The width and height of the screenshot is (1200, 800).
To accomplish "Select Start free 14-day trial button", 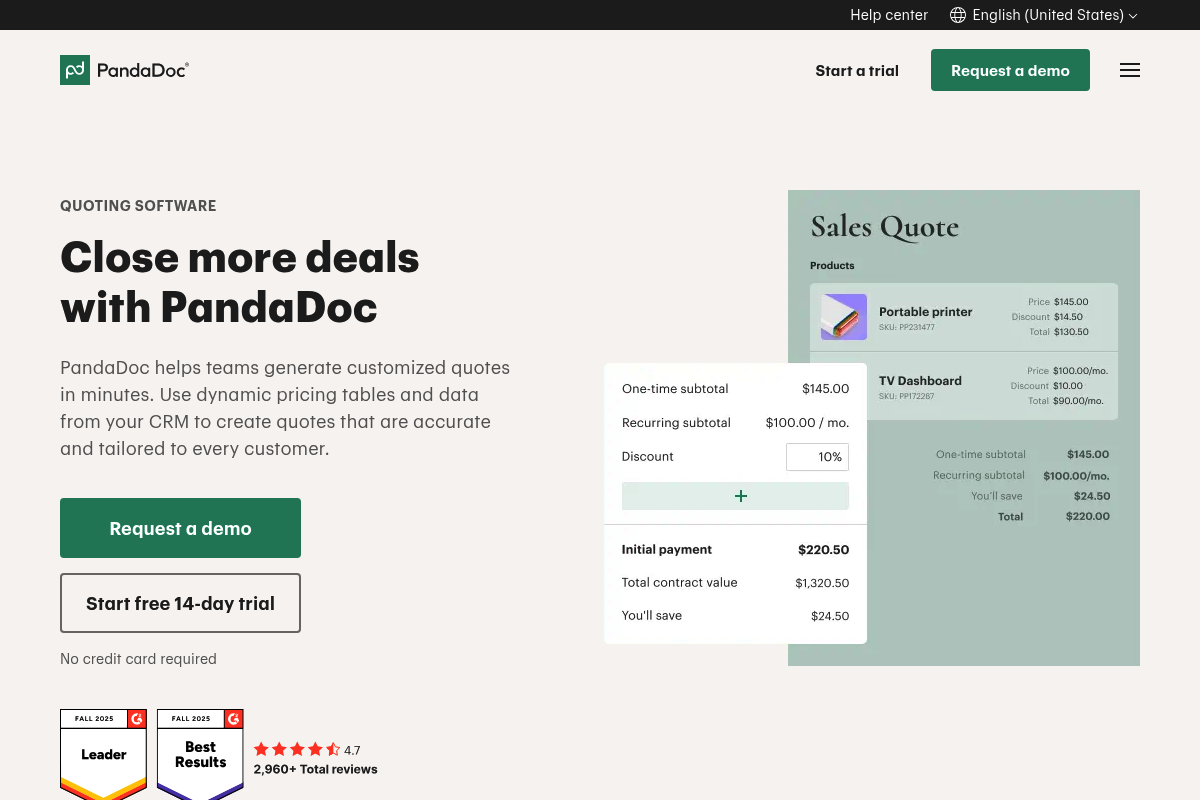I will click(180, 603).
